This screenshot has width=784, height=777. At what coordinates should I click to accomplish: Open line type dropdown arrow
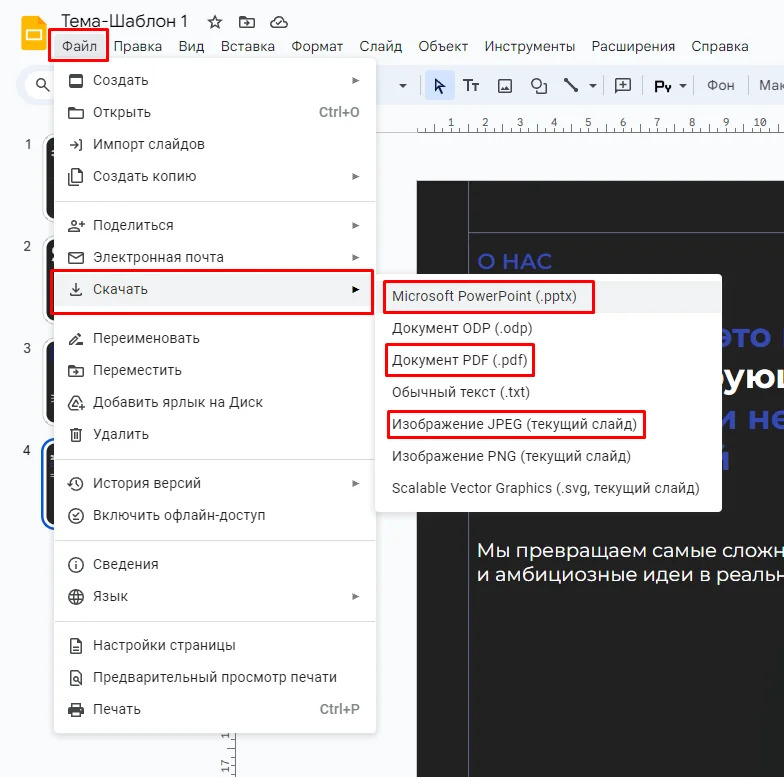592,86
